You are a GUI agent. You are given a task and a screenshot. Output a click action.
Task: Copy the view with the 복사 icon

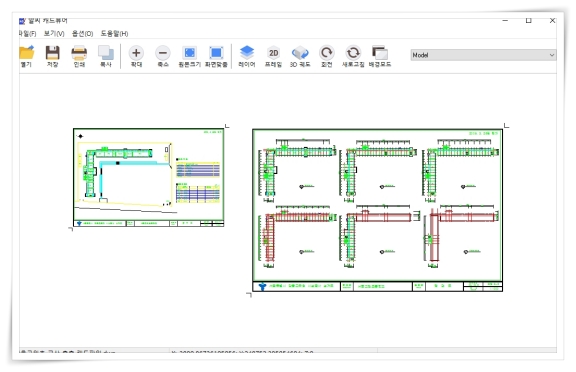(106, 56)
